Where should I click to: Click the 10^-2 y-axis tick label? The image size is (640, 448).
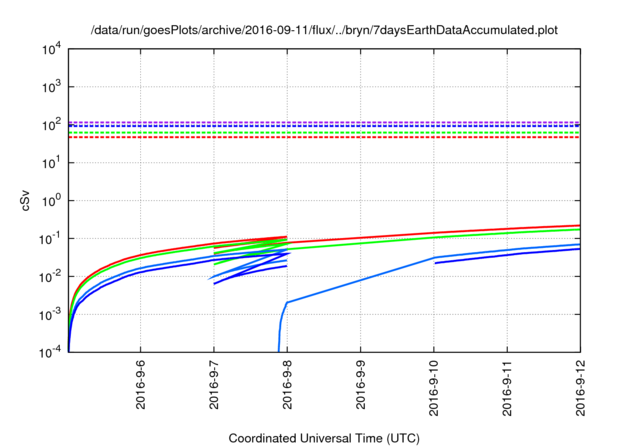point(50,277)
